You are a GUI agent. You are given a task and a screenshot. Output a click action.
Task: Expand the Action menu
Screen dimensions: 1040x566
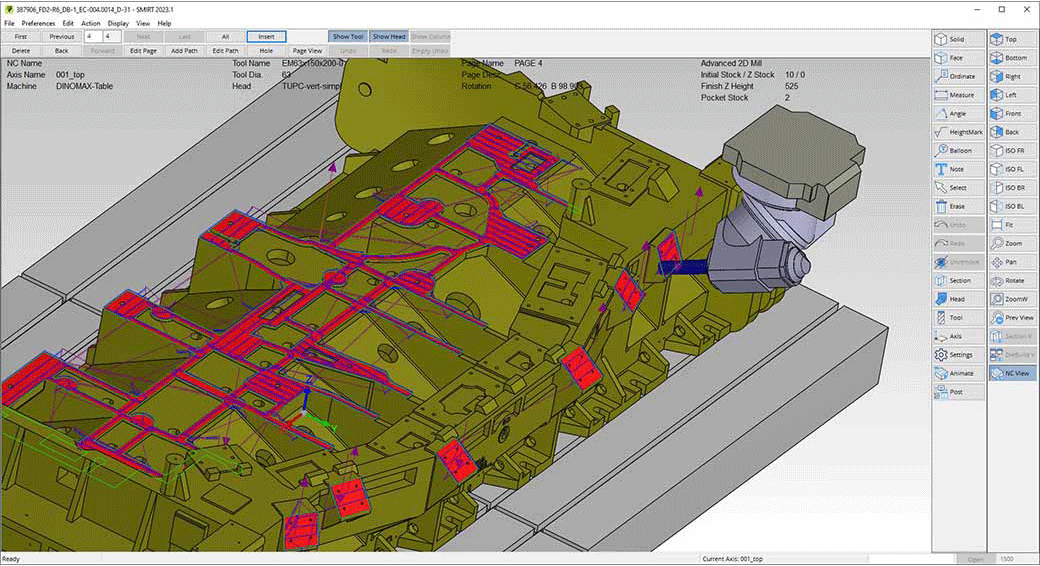91,23
